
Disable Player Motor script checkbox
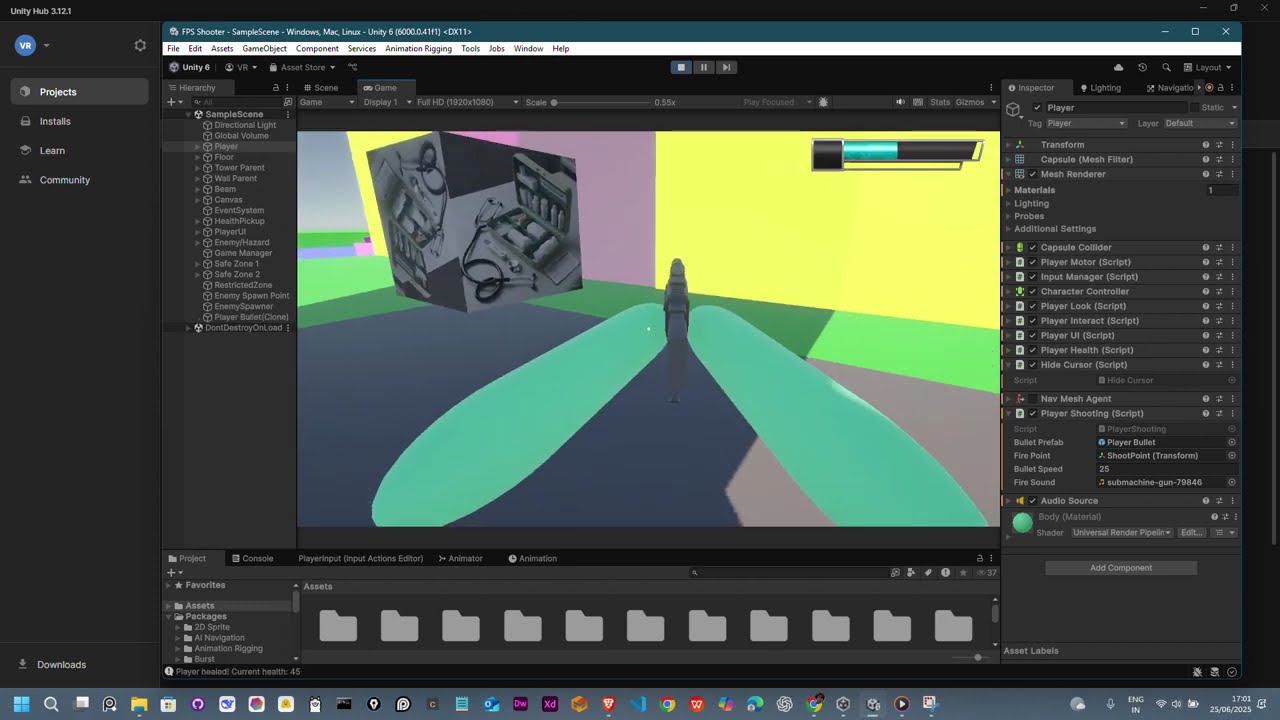[x=1033, y=262]
